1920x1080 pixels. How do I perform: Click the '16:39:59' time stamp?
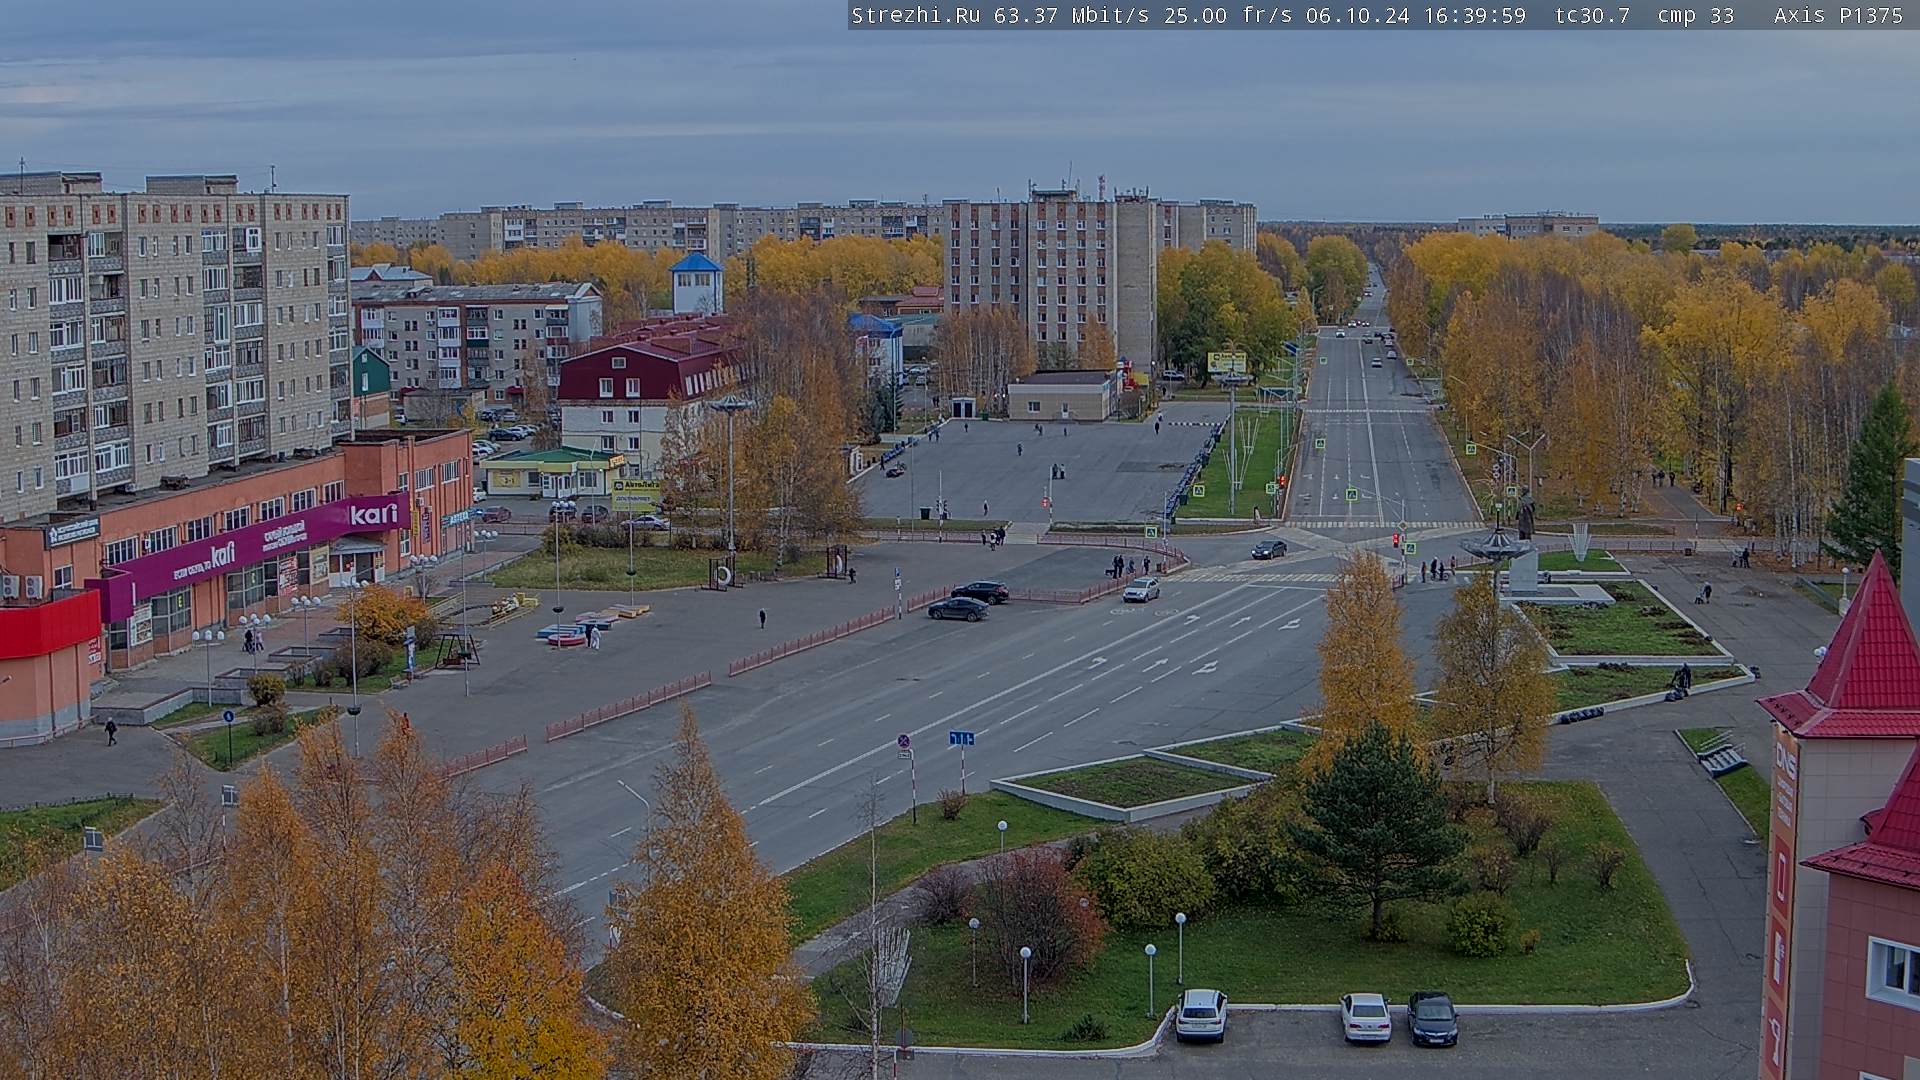[1474, 15]
